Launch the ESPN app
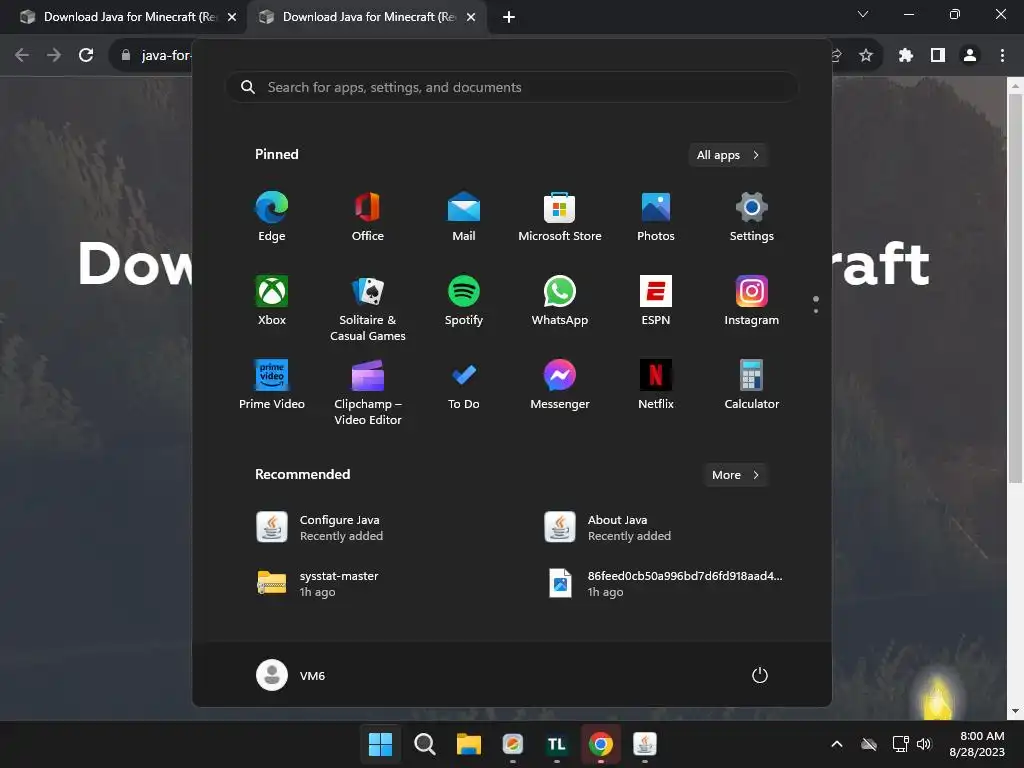 (656, 300)
